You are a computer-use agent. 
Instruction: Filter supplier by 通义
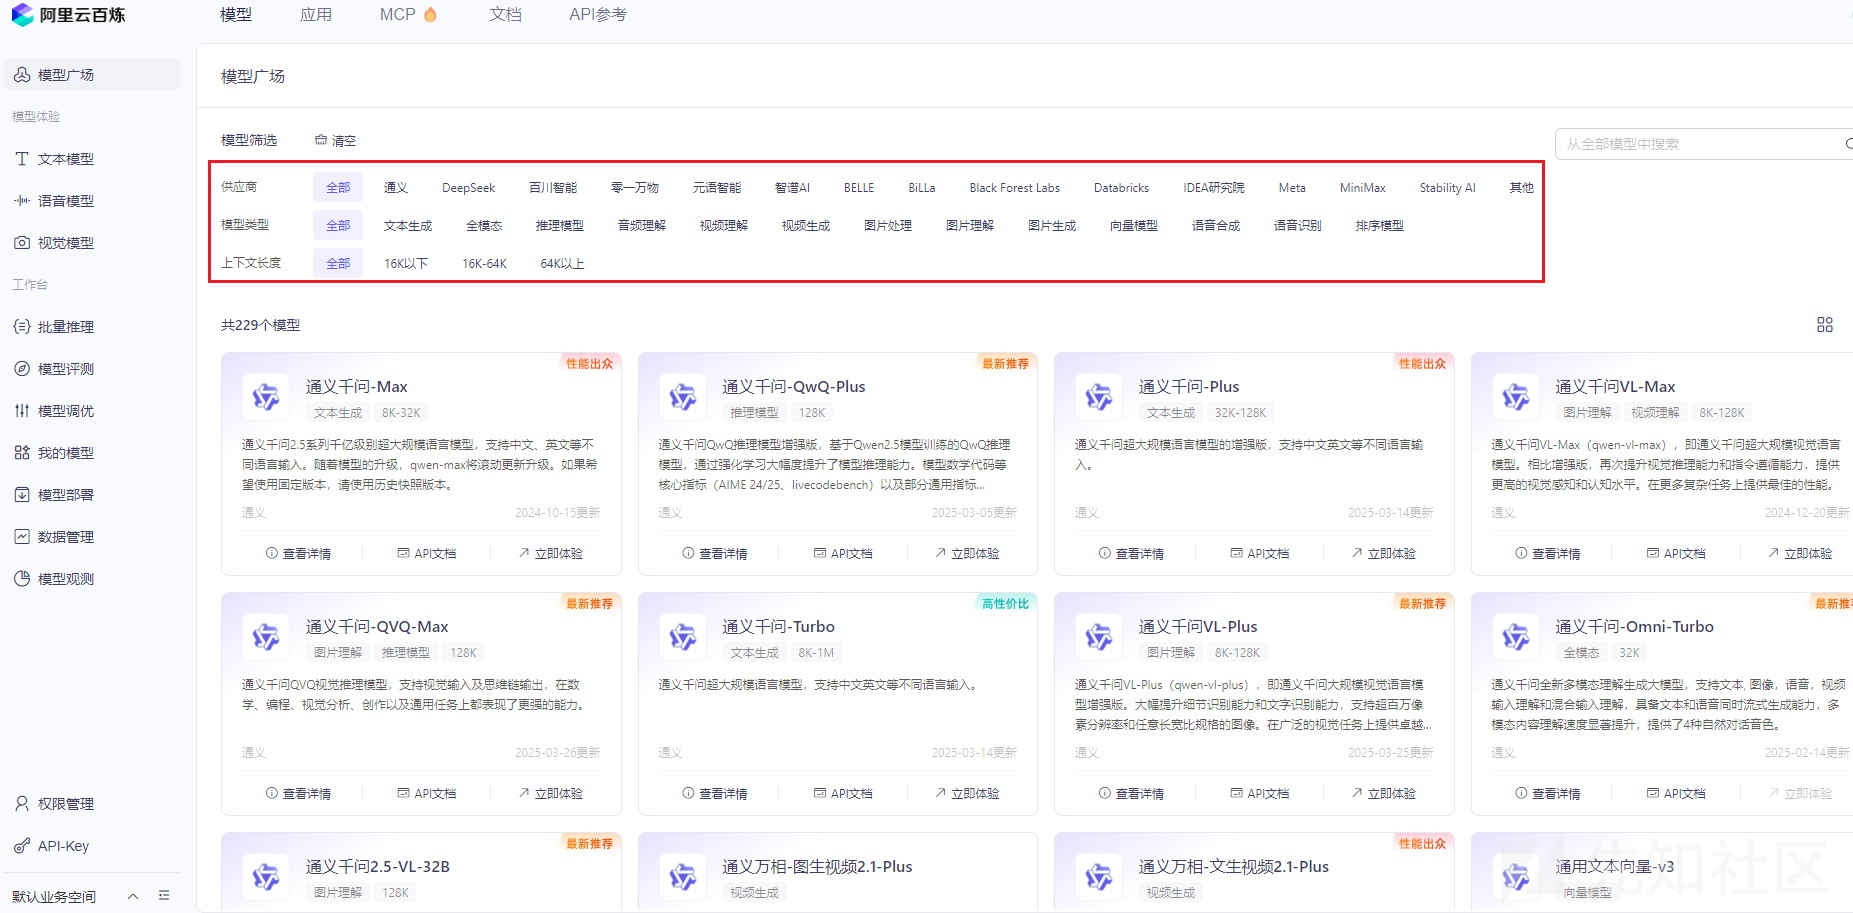coord(396,188)
